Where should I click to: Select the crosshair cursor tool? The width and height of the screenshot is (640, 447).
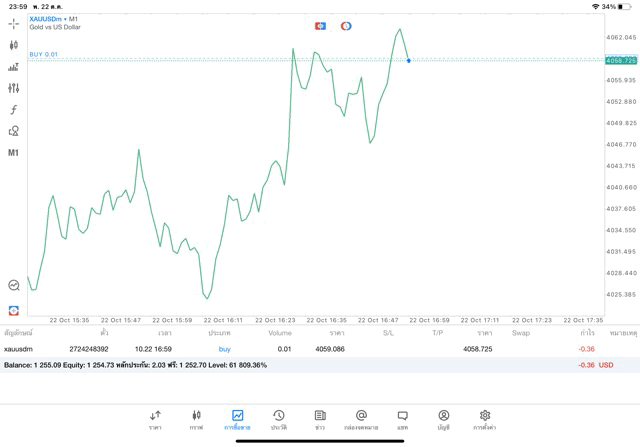[x=13, y=23]
